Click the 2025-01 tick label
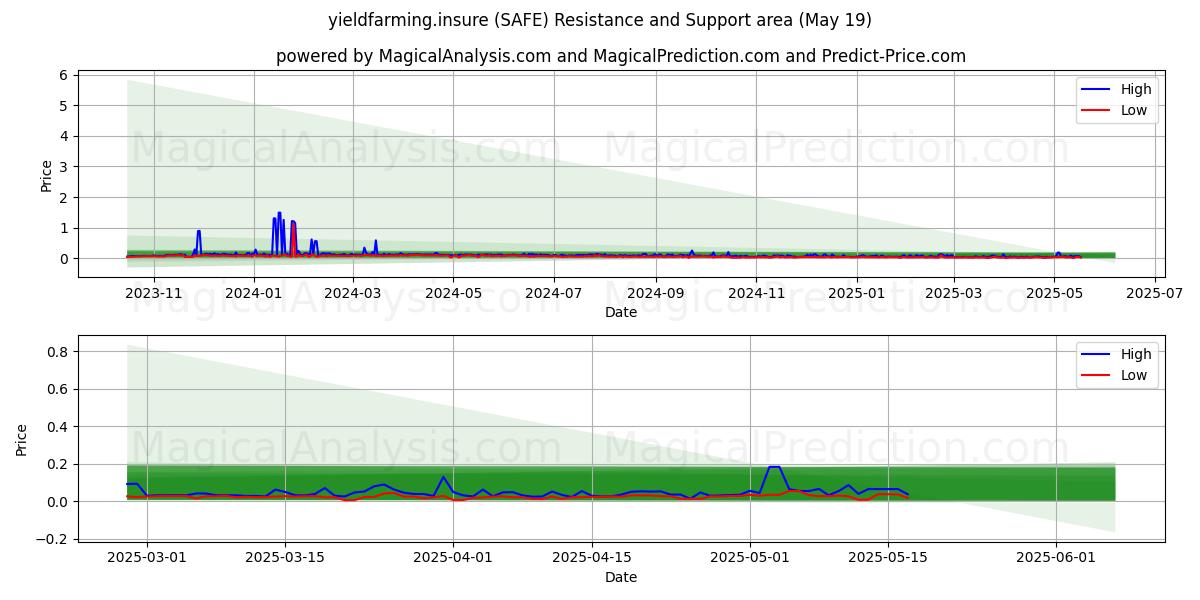This screenshot has height=600, width=1200. pyautogui.click(x=856, y=293)
